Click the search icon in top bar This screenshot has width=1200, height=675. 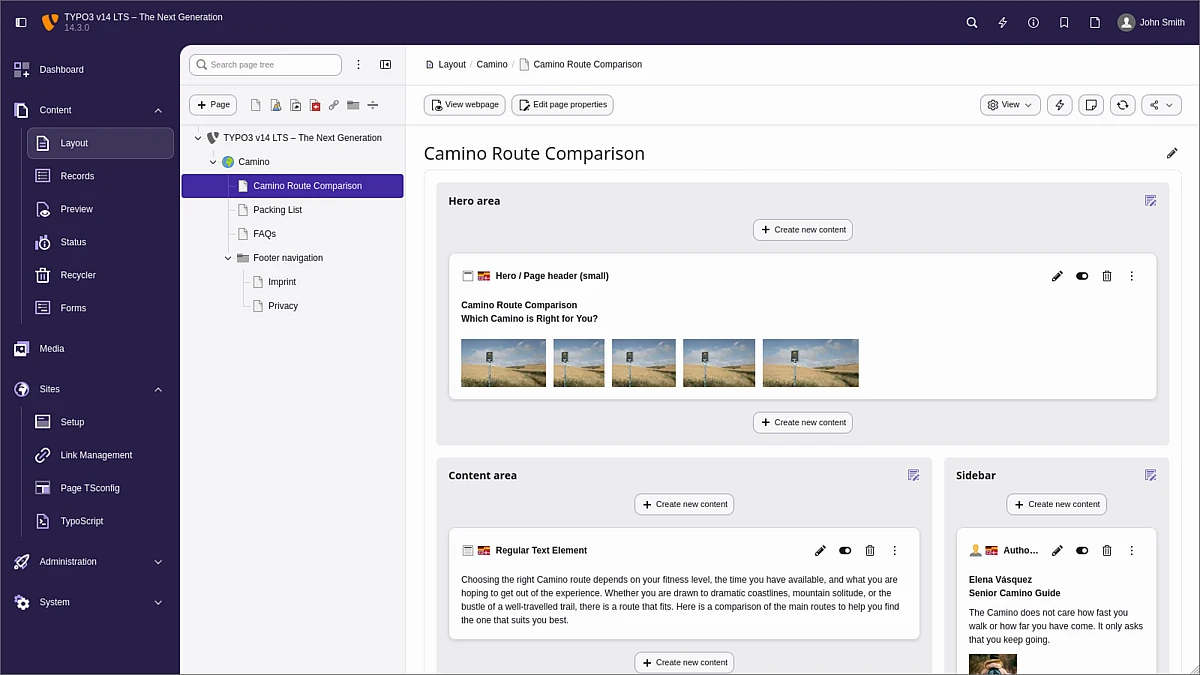click(971, 22)
